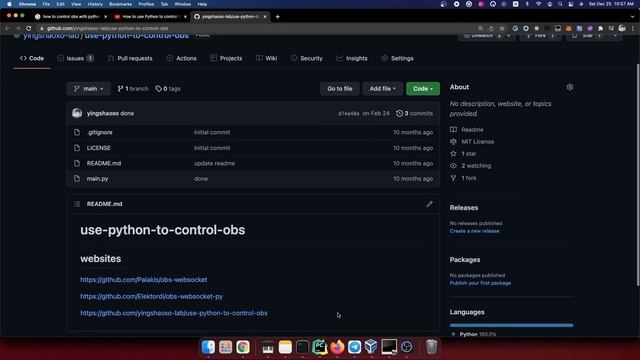Click the About section gear icon

570,87
